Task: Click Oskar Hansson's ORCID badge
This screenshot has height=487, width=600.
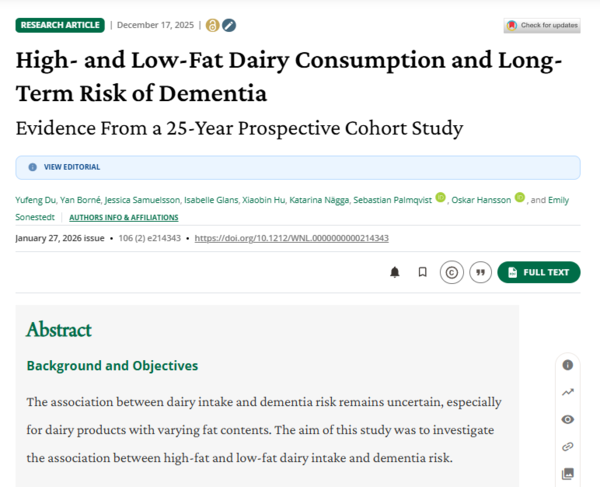Action: [519, 199]
